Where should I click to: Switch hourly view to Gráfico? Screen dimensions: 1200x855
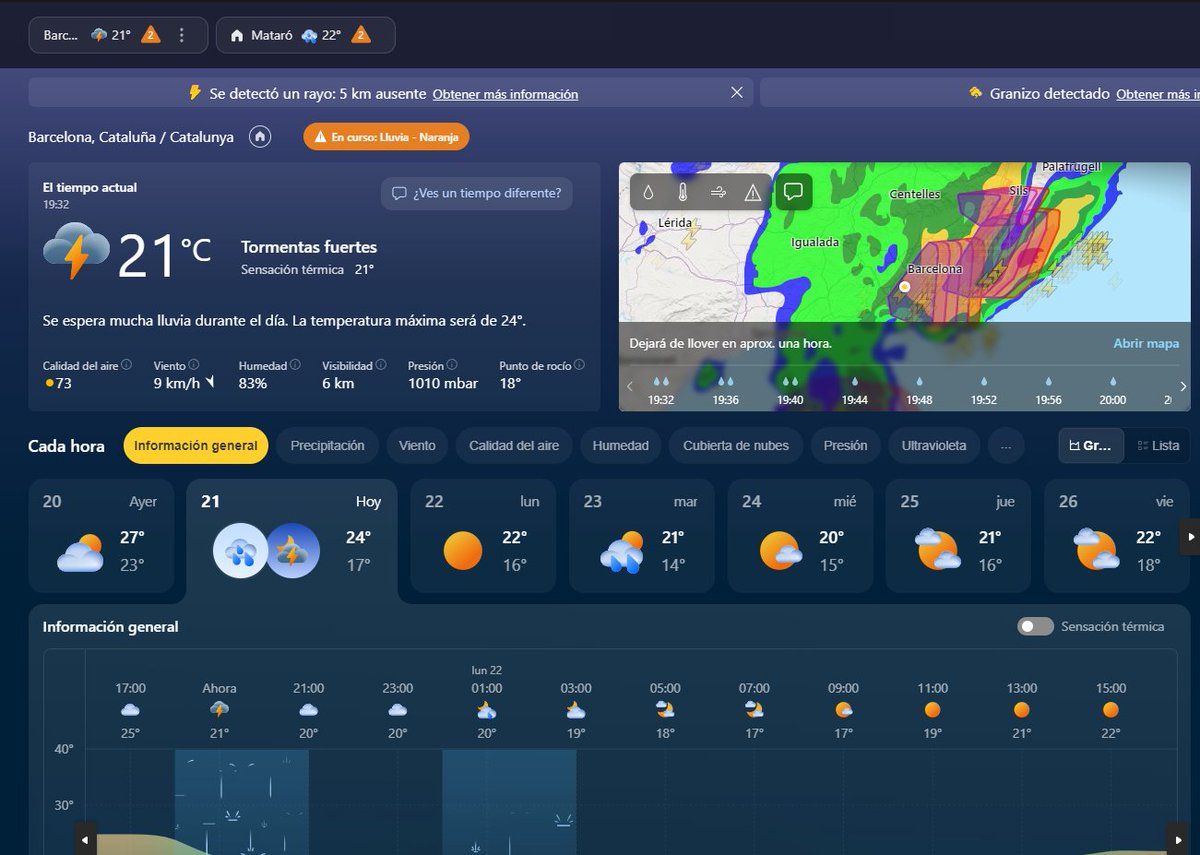[1091, 446]
